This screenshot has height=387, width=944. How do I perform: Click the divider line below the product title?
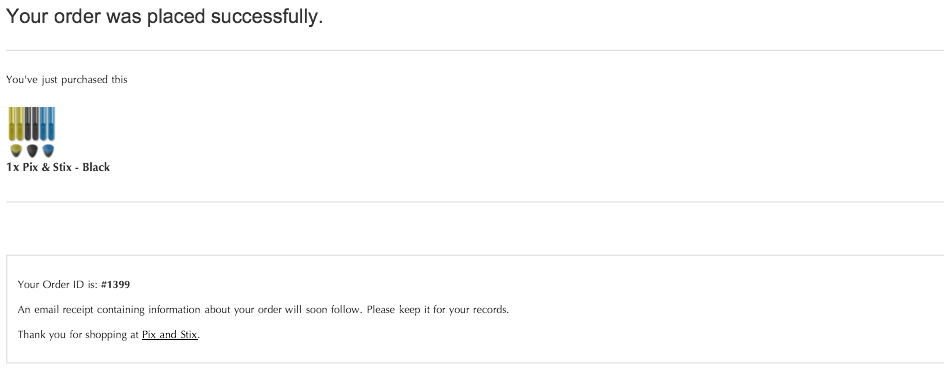475,202
